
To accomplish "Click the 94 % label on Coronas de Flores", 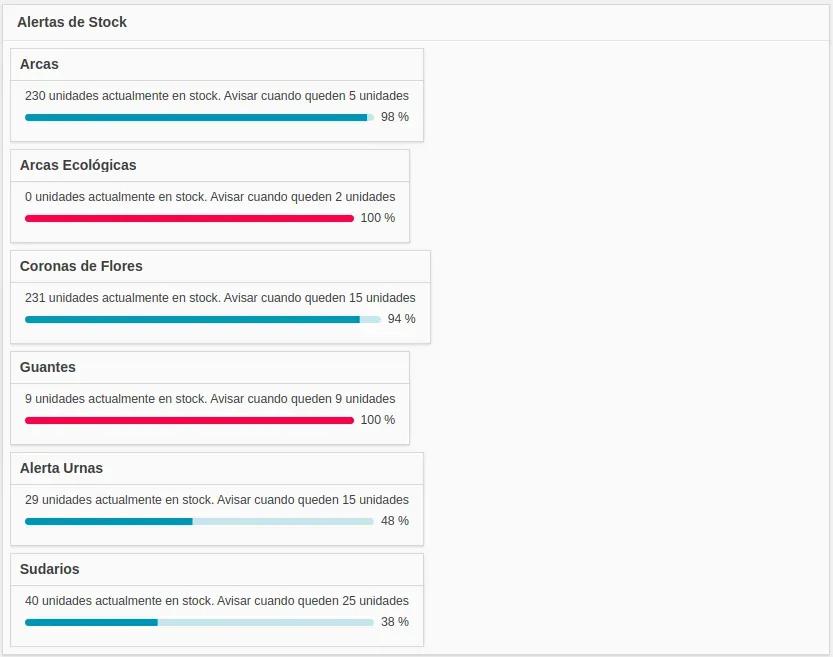I will tap(402, 319).
